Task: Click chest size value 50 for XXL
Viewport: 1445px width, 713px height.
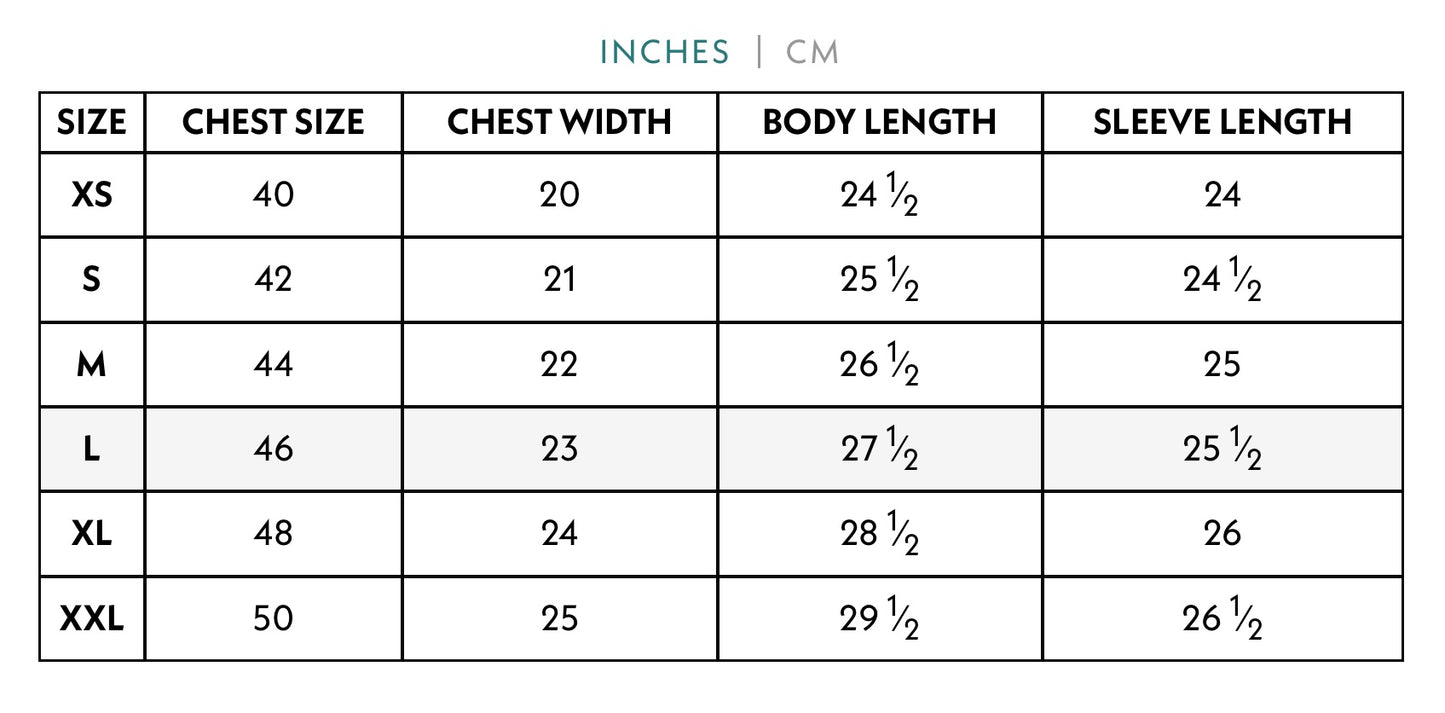Action: (273, 619)
